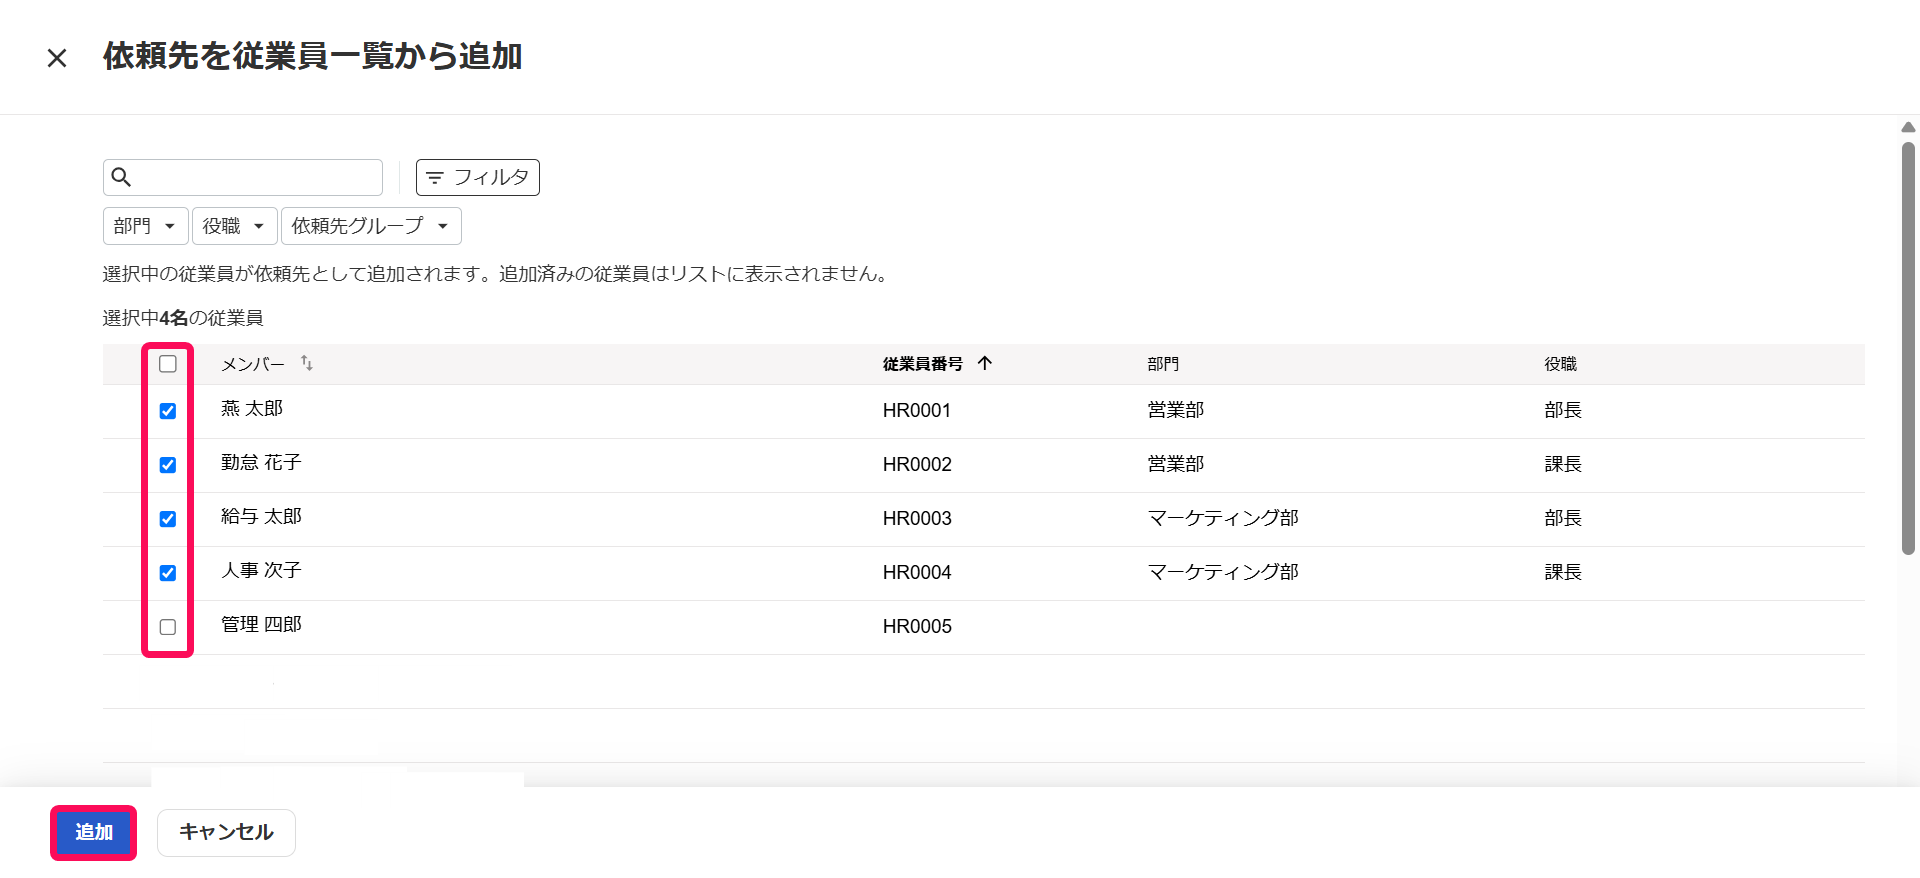
Task: Sort by the メンバー column header
Action: pos(253,364)
